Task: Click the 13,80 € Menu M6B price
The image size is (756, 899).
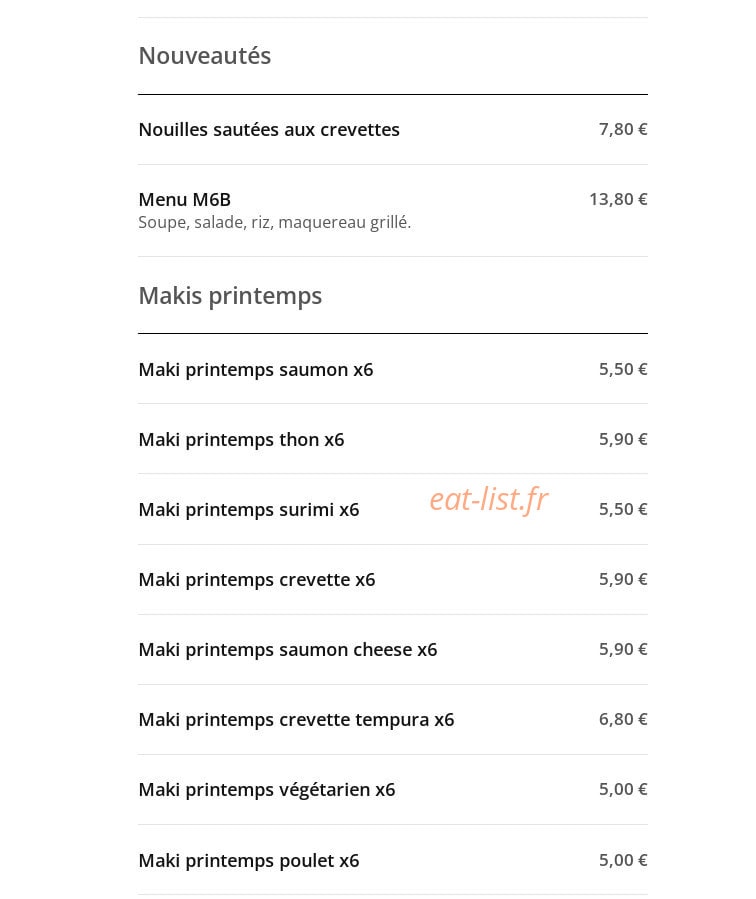Action: (618, 200)
